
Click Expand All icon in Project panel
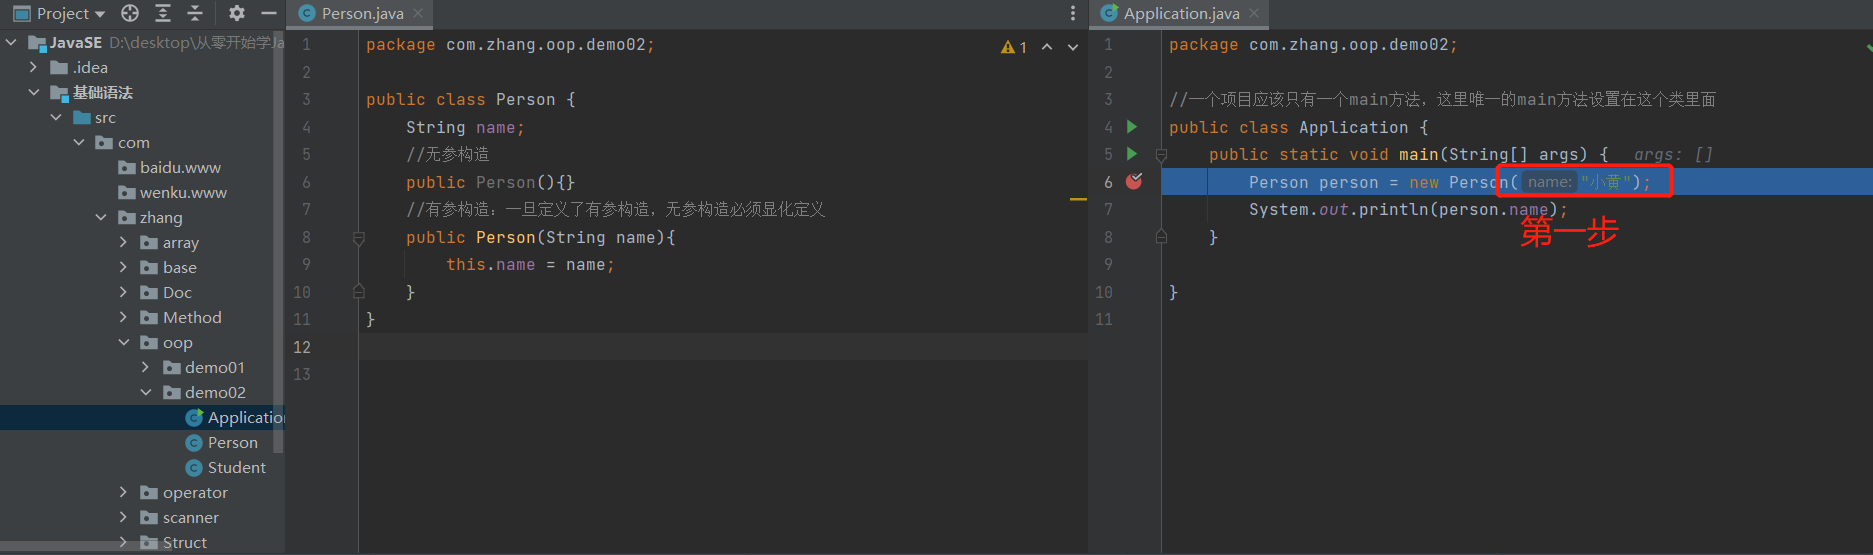point(163,13)
